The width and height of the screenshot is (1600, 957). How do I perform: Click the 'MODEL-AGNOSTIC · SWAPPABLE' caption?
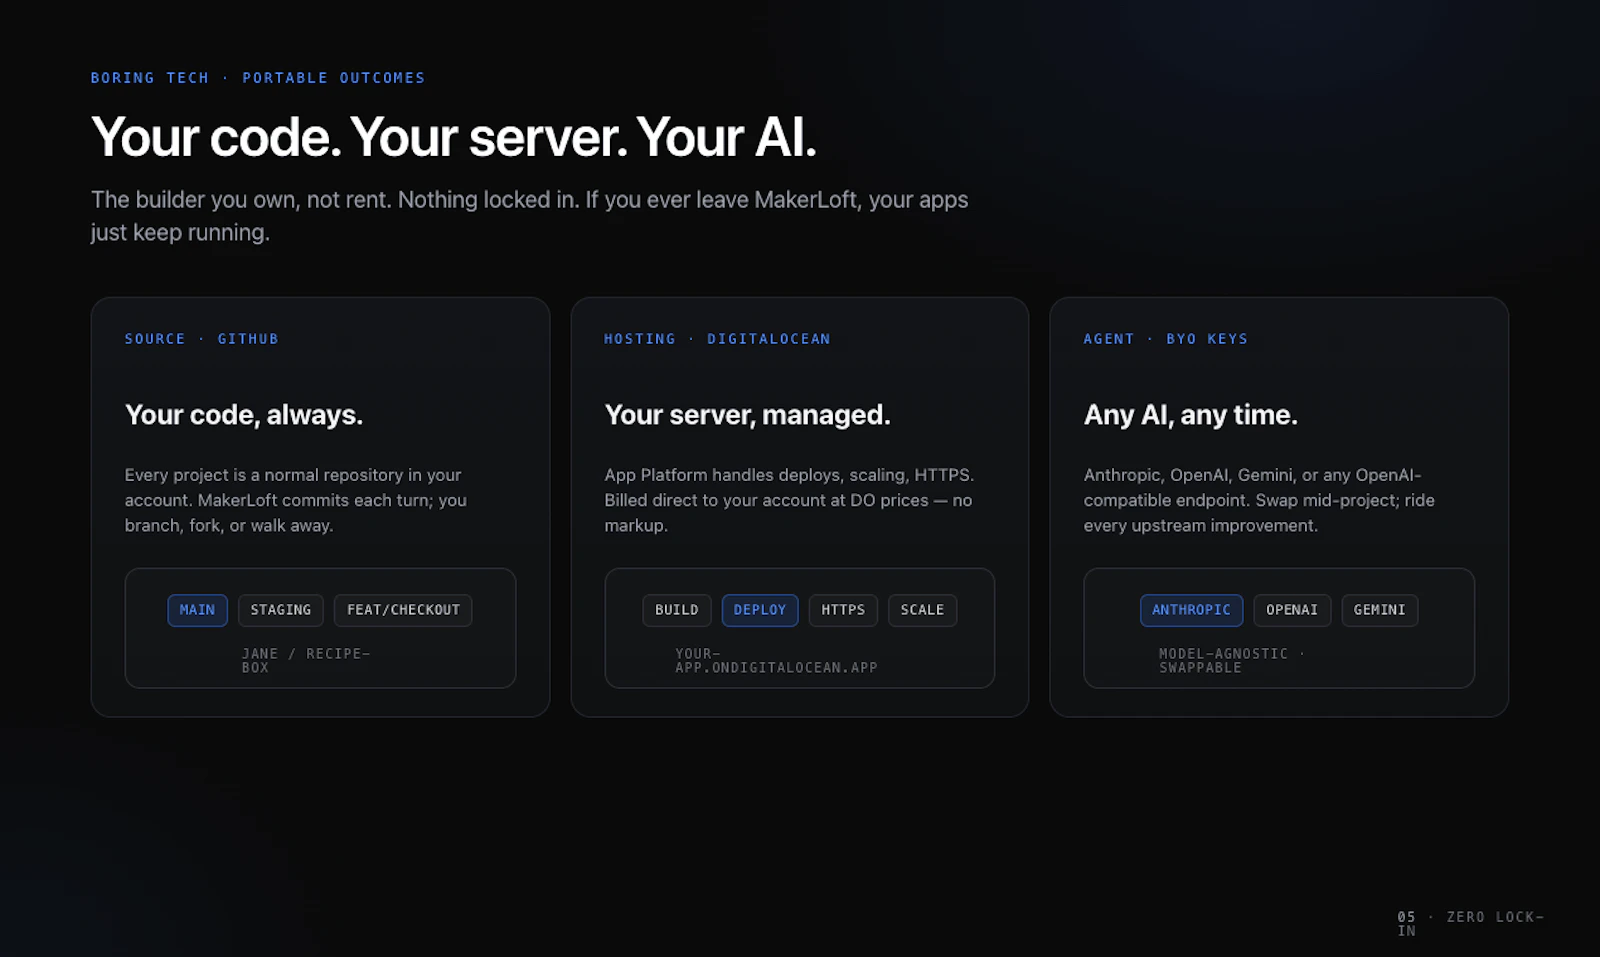pyautogui.click(x=1232, y=660)
